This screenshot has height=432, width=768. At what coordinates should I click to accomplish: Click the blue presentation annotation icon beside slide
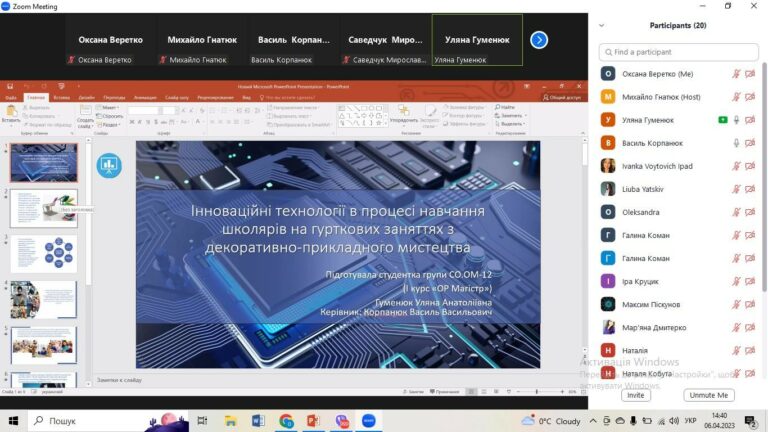point(109,166)
